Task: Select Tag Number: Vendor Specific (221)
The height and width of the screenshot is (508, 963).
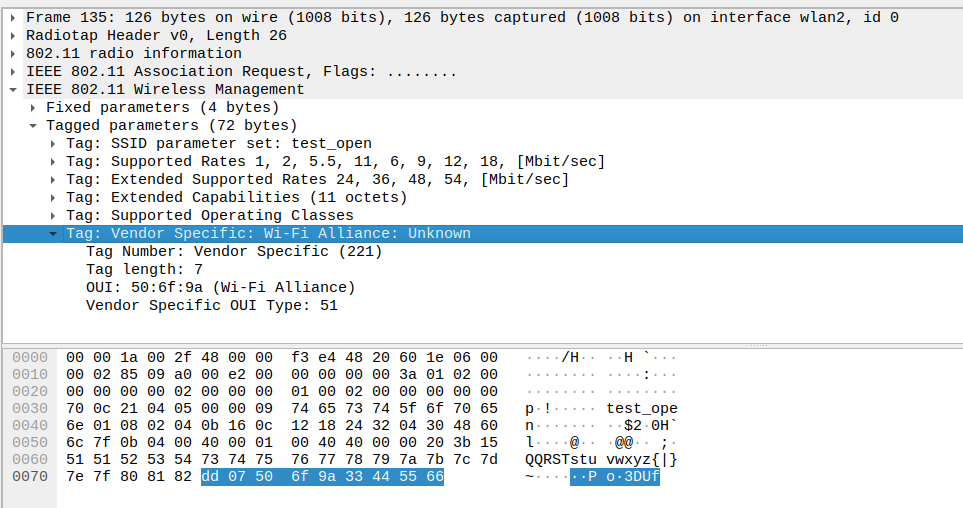Action: tap(234, 251)
